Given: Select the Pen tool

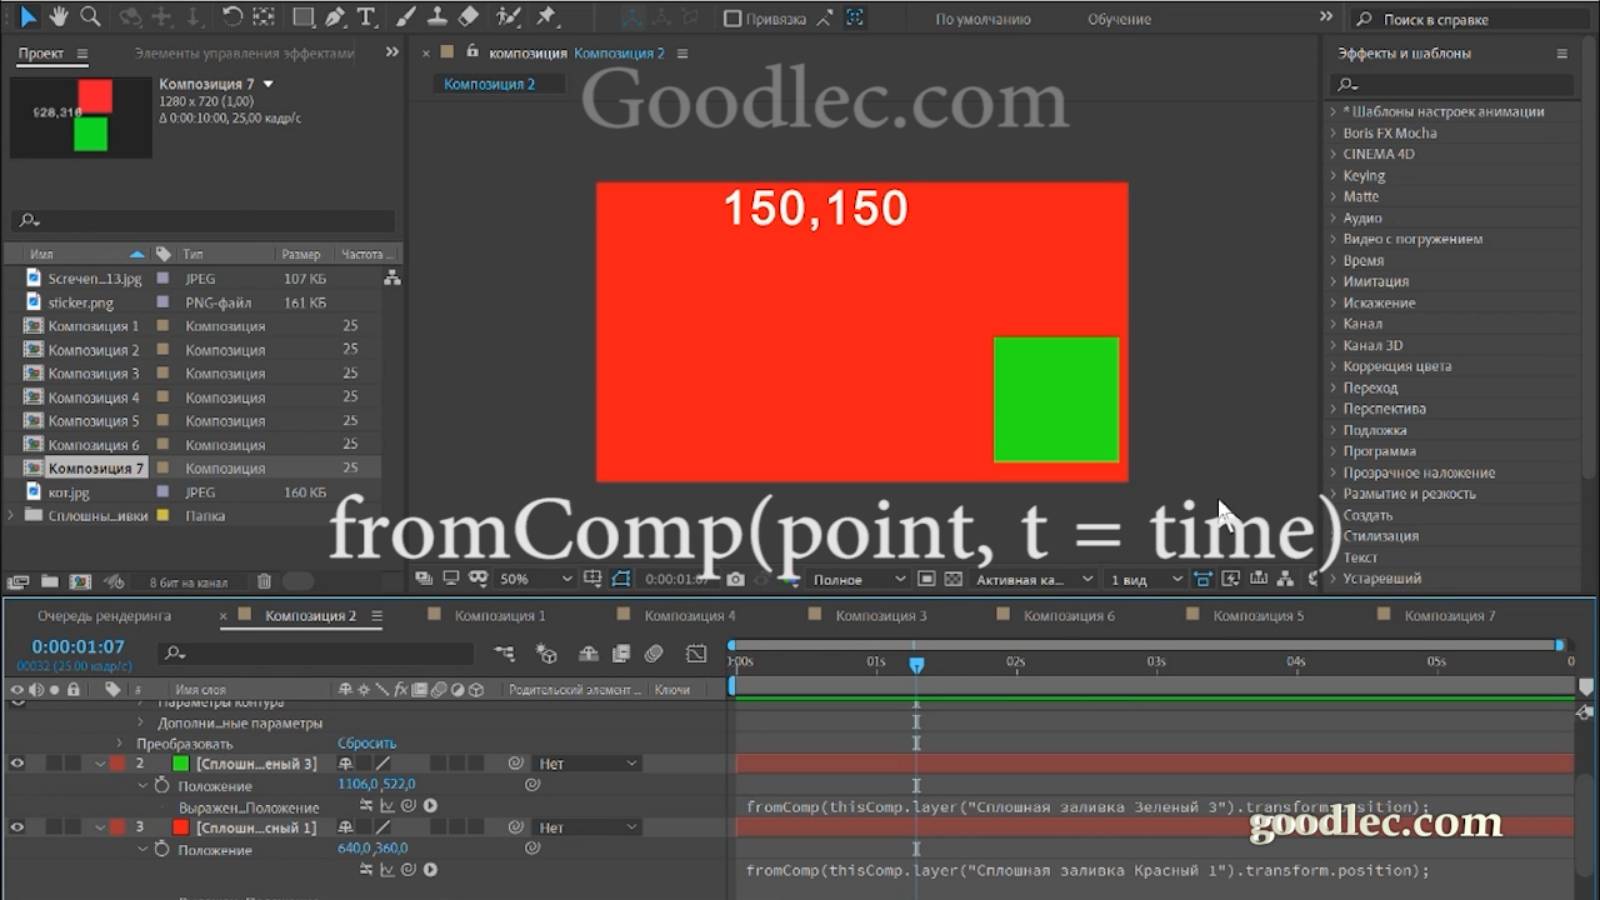Looking at the screenshot, I should 334,17.
